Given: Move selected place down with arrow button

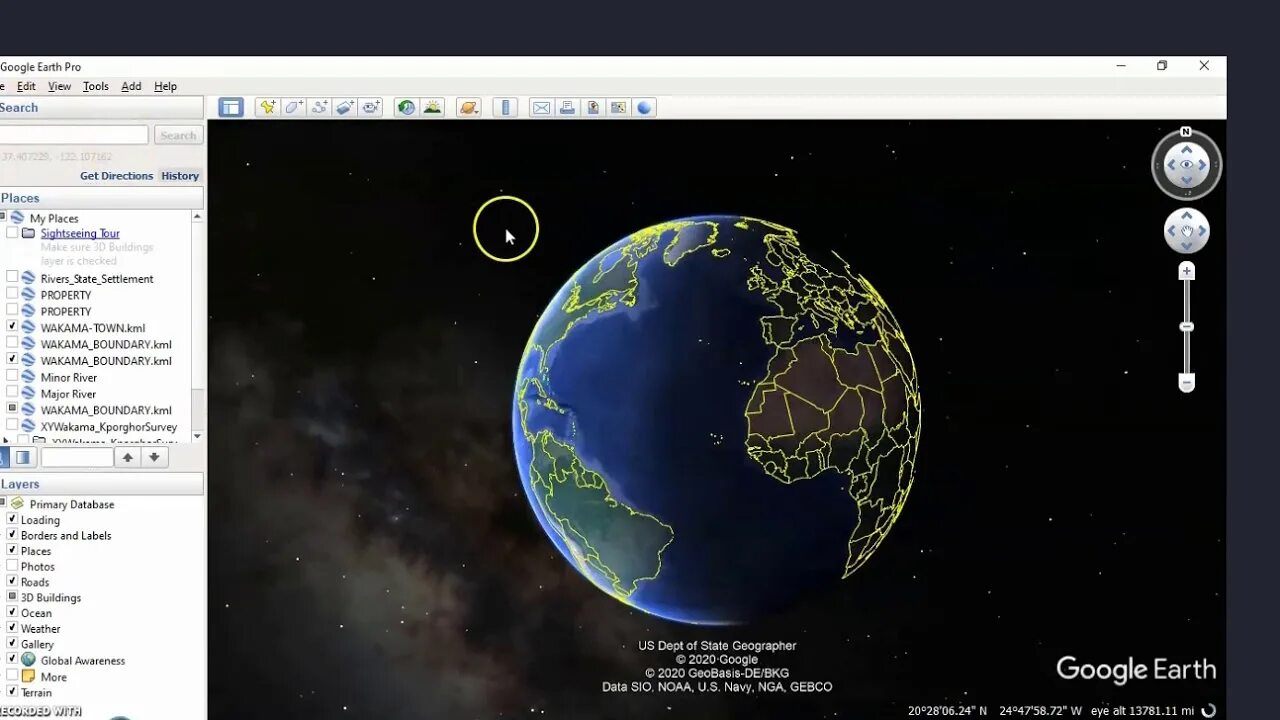Looking at the screenshot, I should point(154,457).
